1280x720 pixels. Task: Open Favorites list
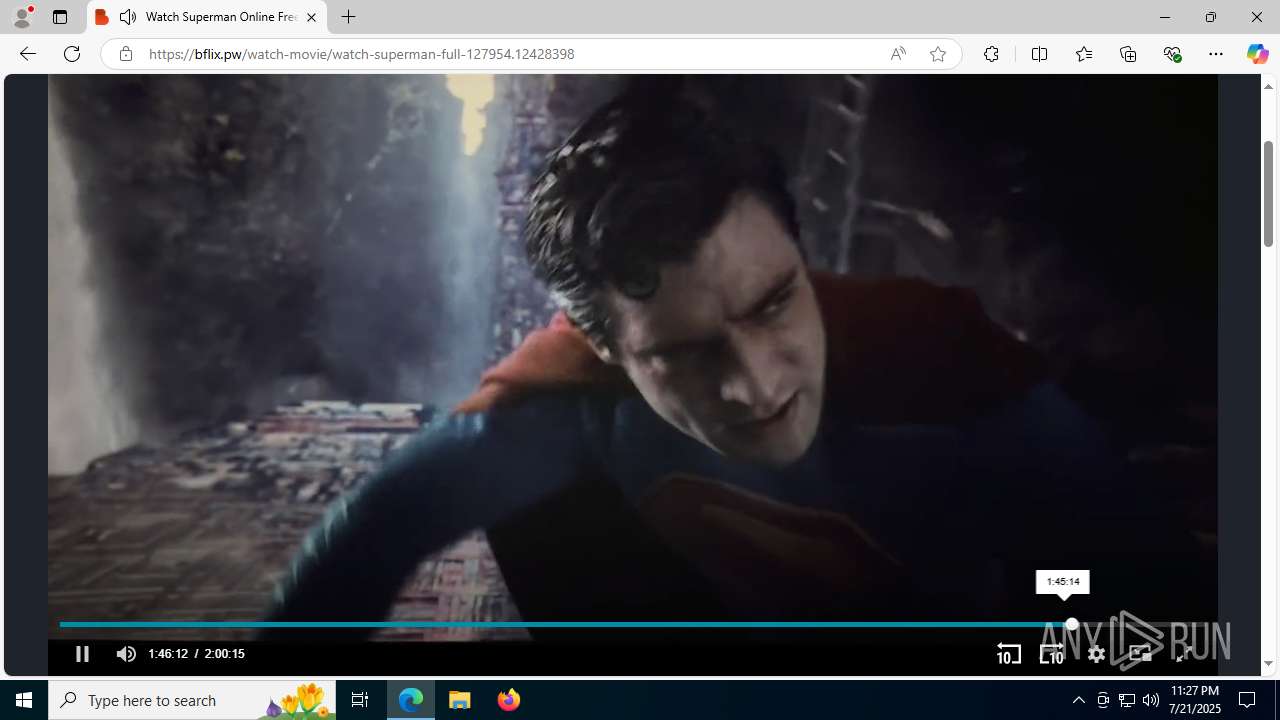coord(1083,54)
